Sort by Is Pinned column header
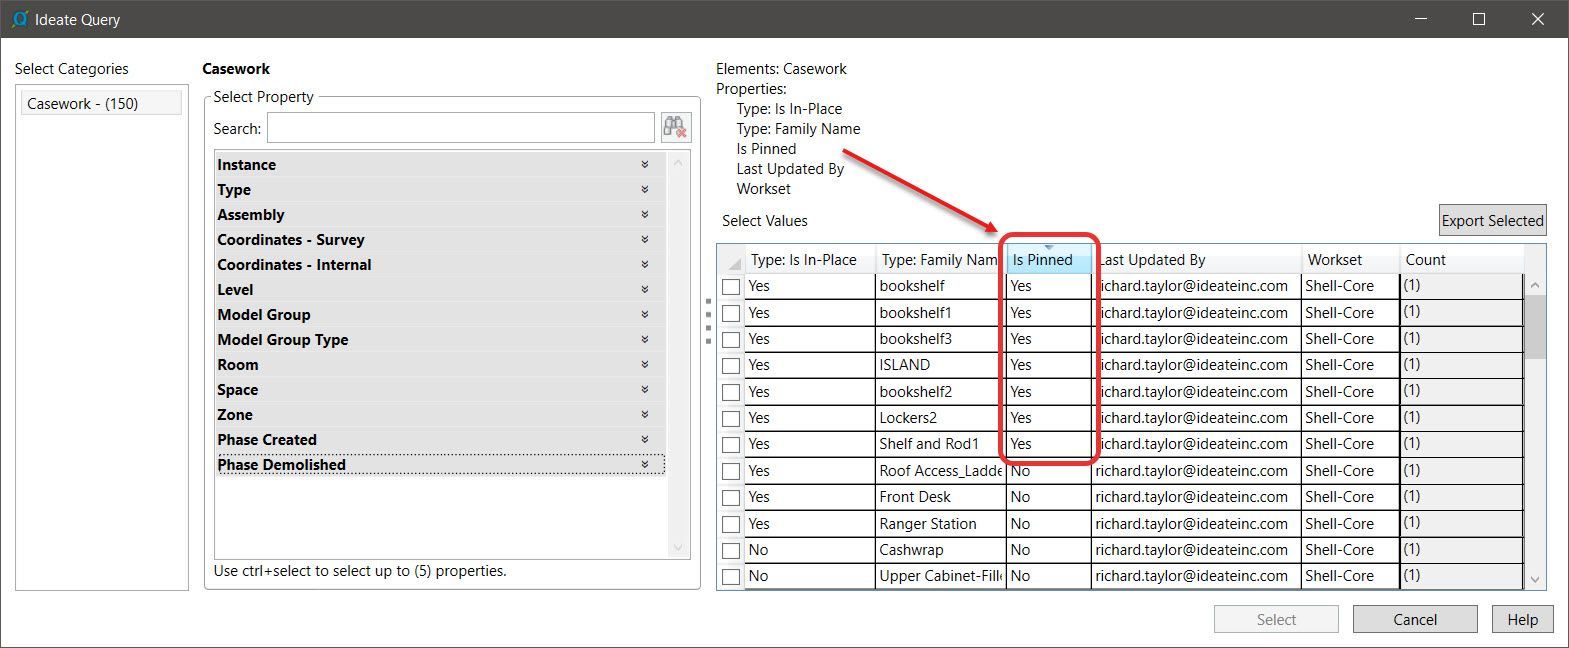The height and width of the screenshot is (648, 1569). [x=1048, y=260]
